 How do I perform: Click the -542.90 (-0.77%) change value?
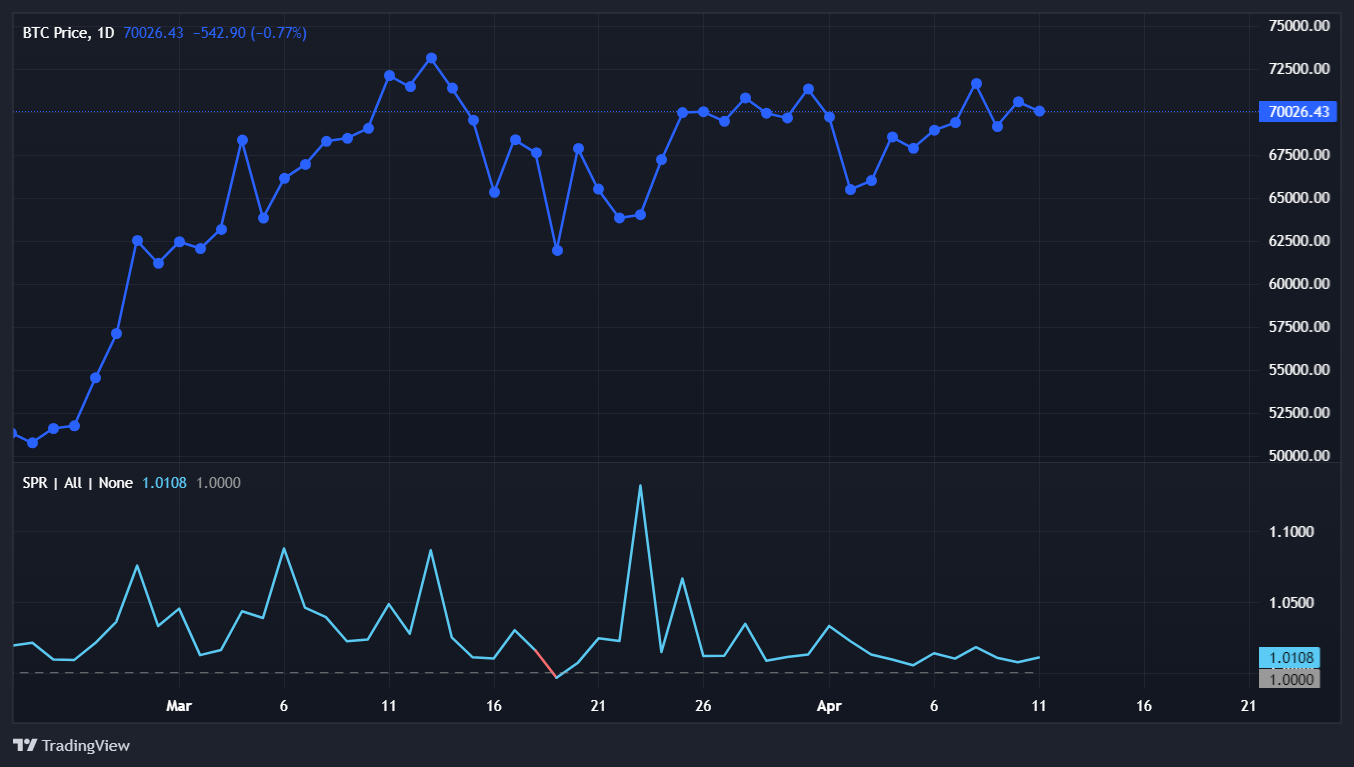[249, 33]
